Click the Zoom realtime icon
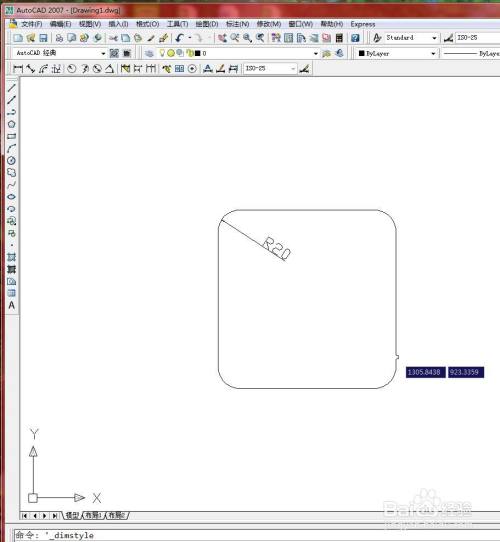The width and height of the screenshot is (500, 542). point(235,38)
